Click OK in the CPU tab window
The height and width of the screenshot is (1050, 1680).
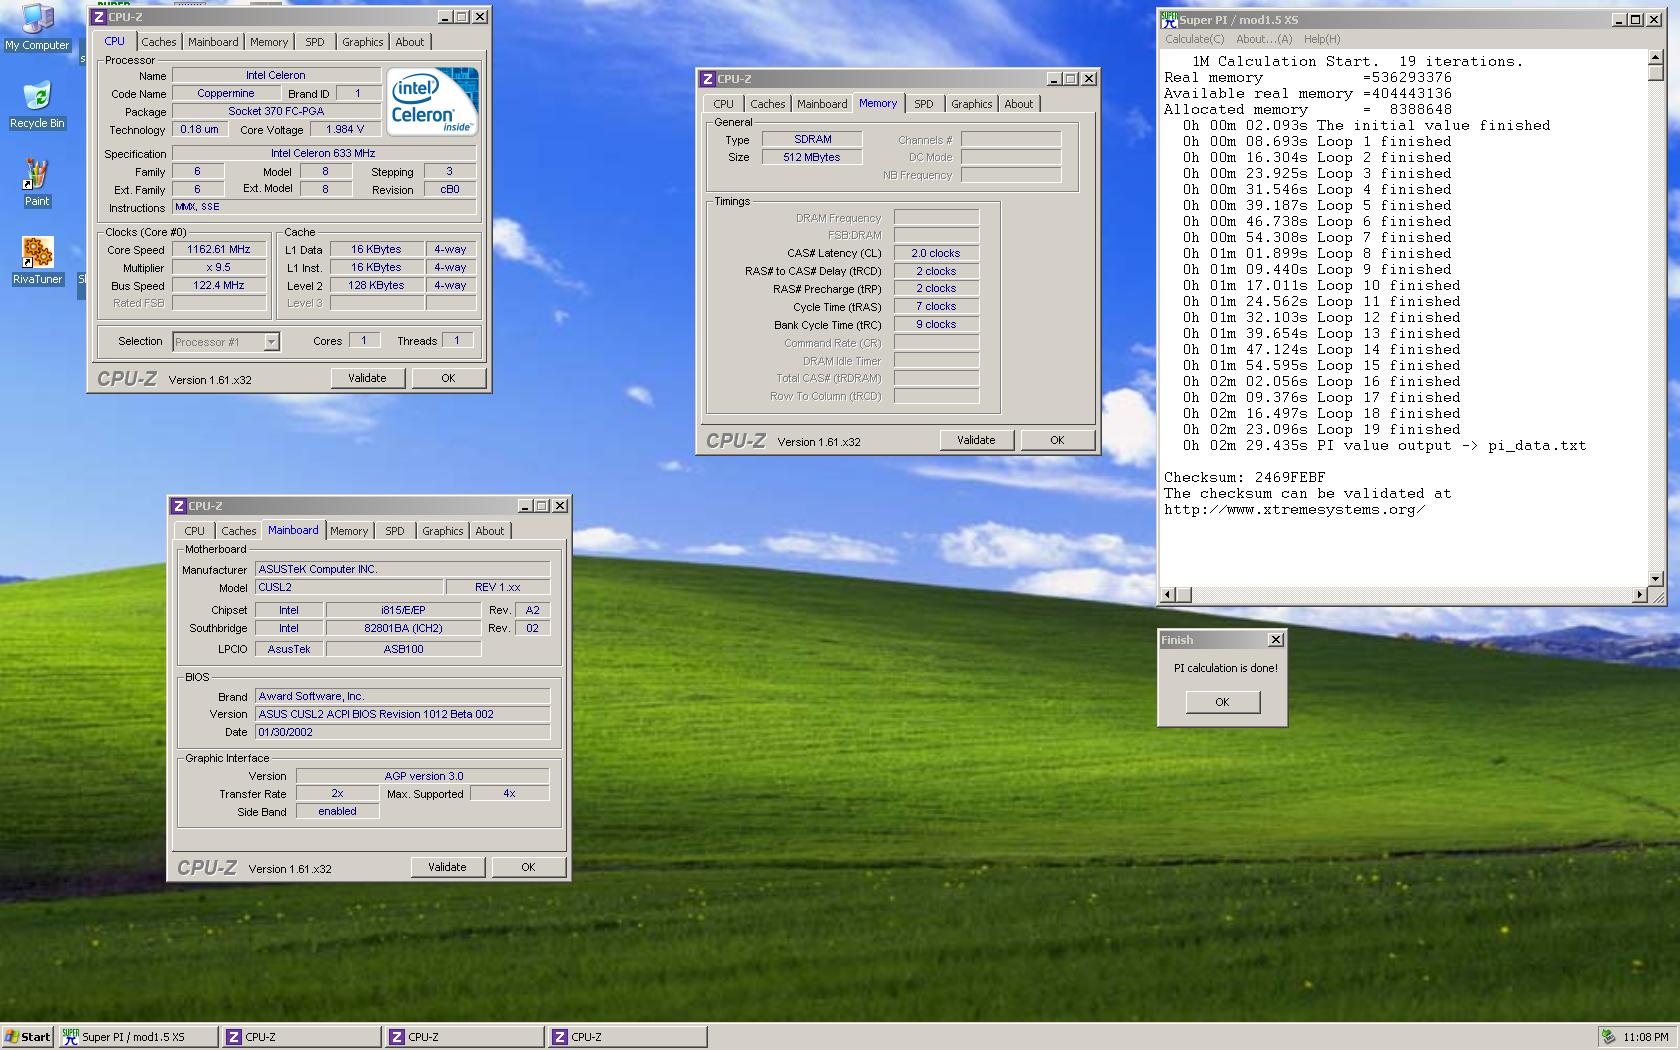448,378
